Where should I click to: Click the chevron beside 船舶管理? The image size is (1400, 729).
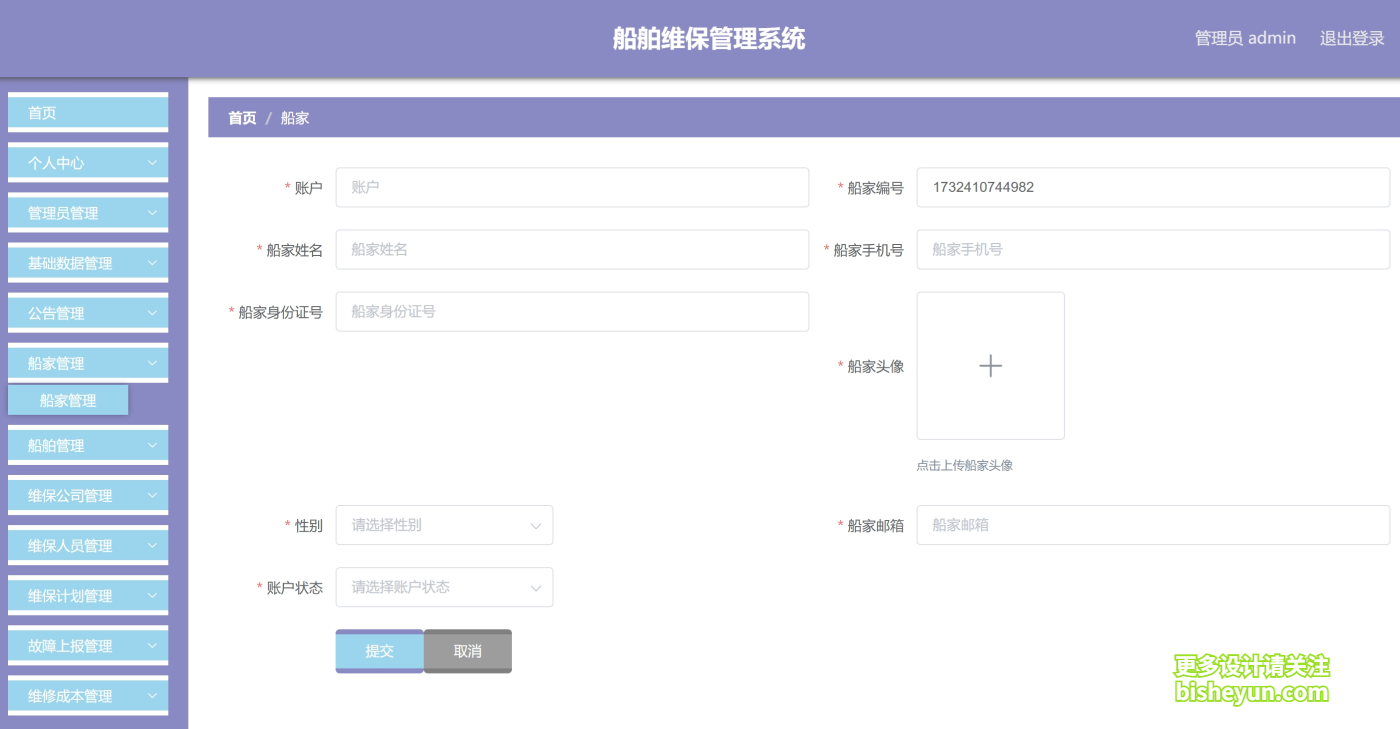click(x=152, y=446)
